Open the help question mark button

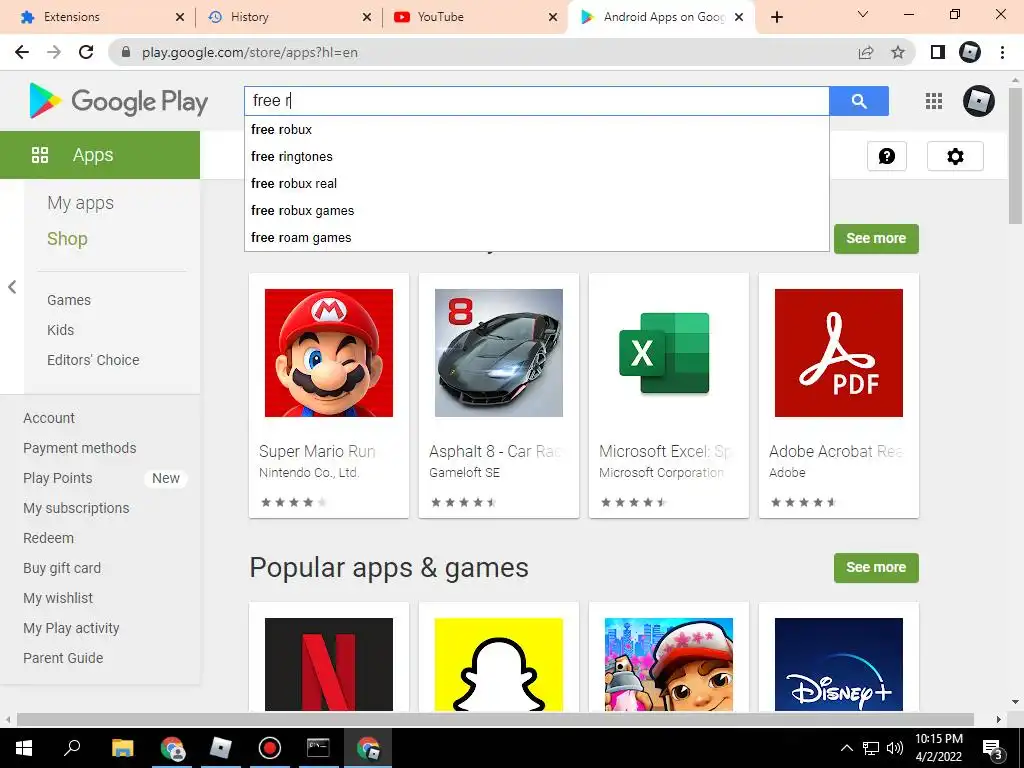[887, 156]
